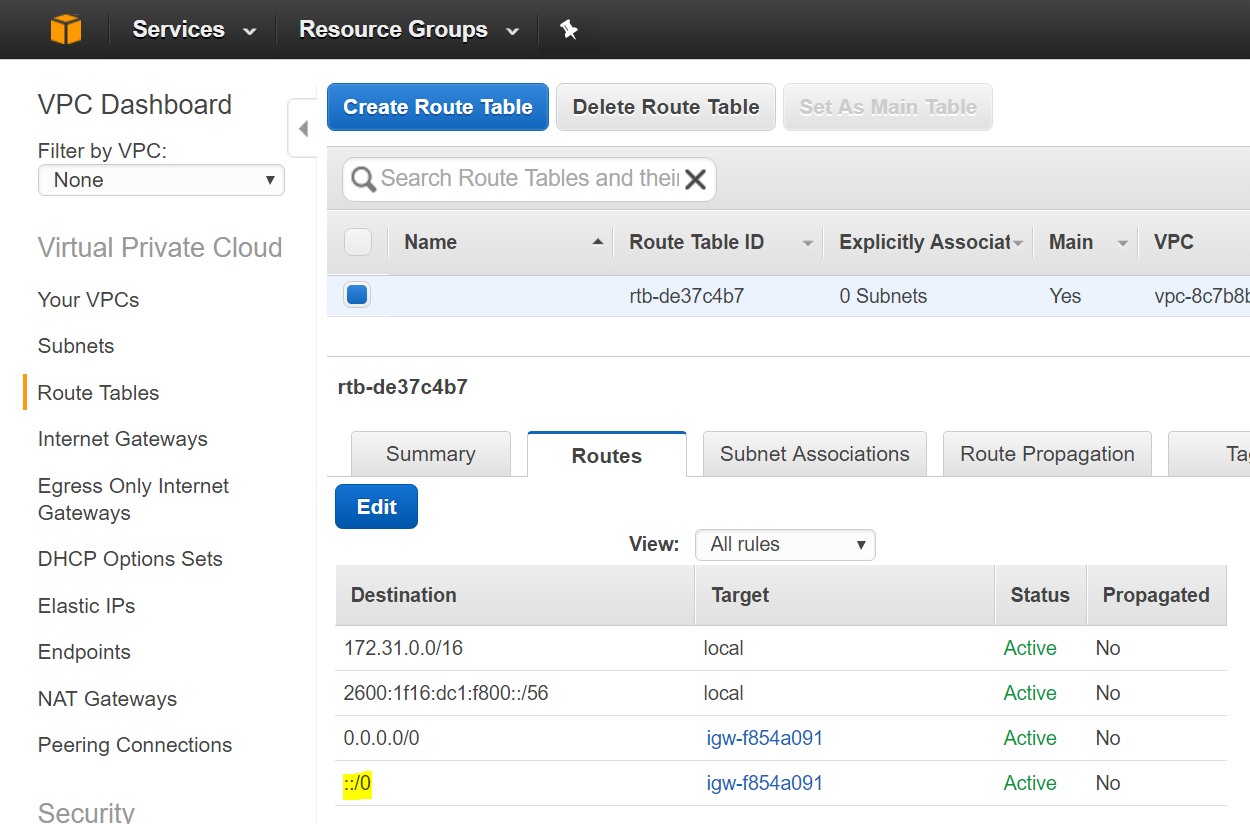This screenshot has width=1250, height=824.
Task: Click destination 0.0.0.0/0
Action: (381, 738)
